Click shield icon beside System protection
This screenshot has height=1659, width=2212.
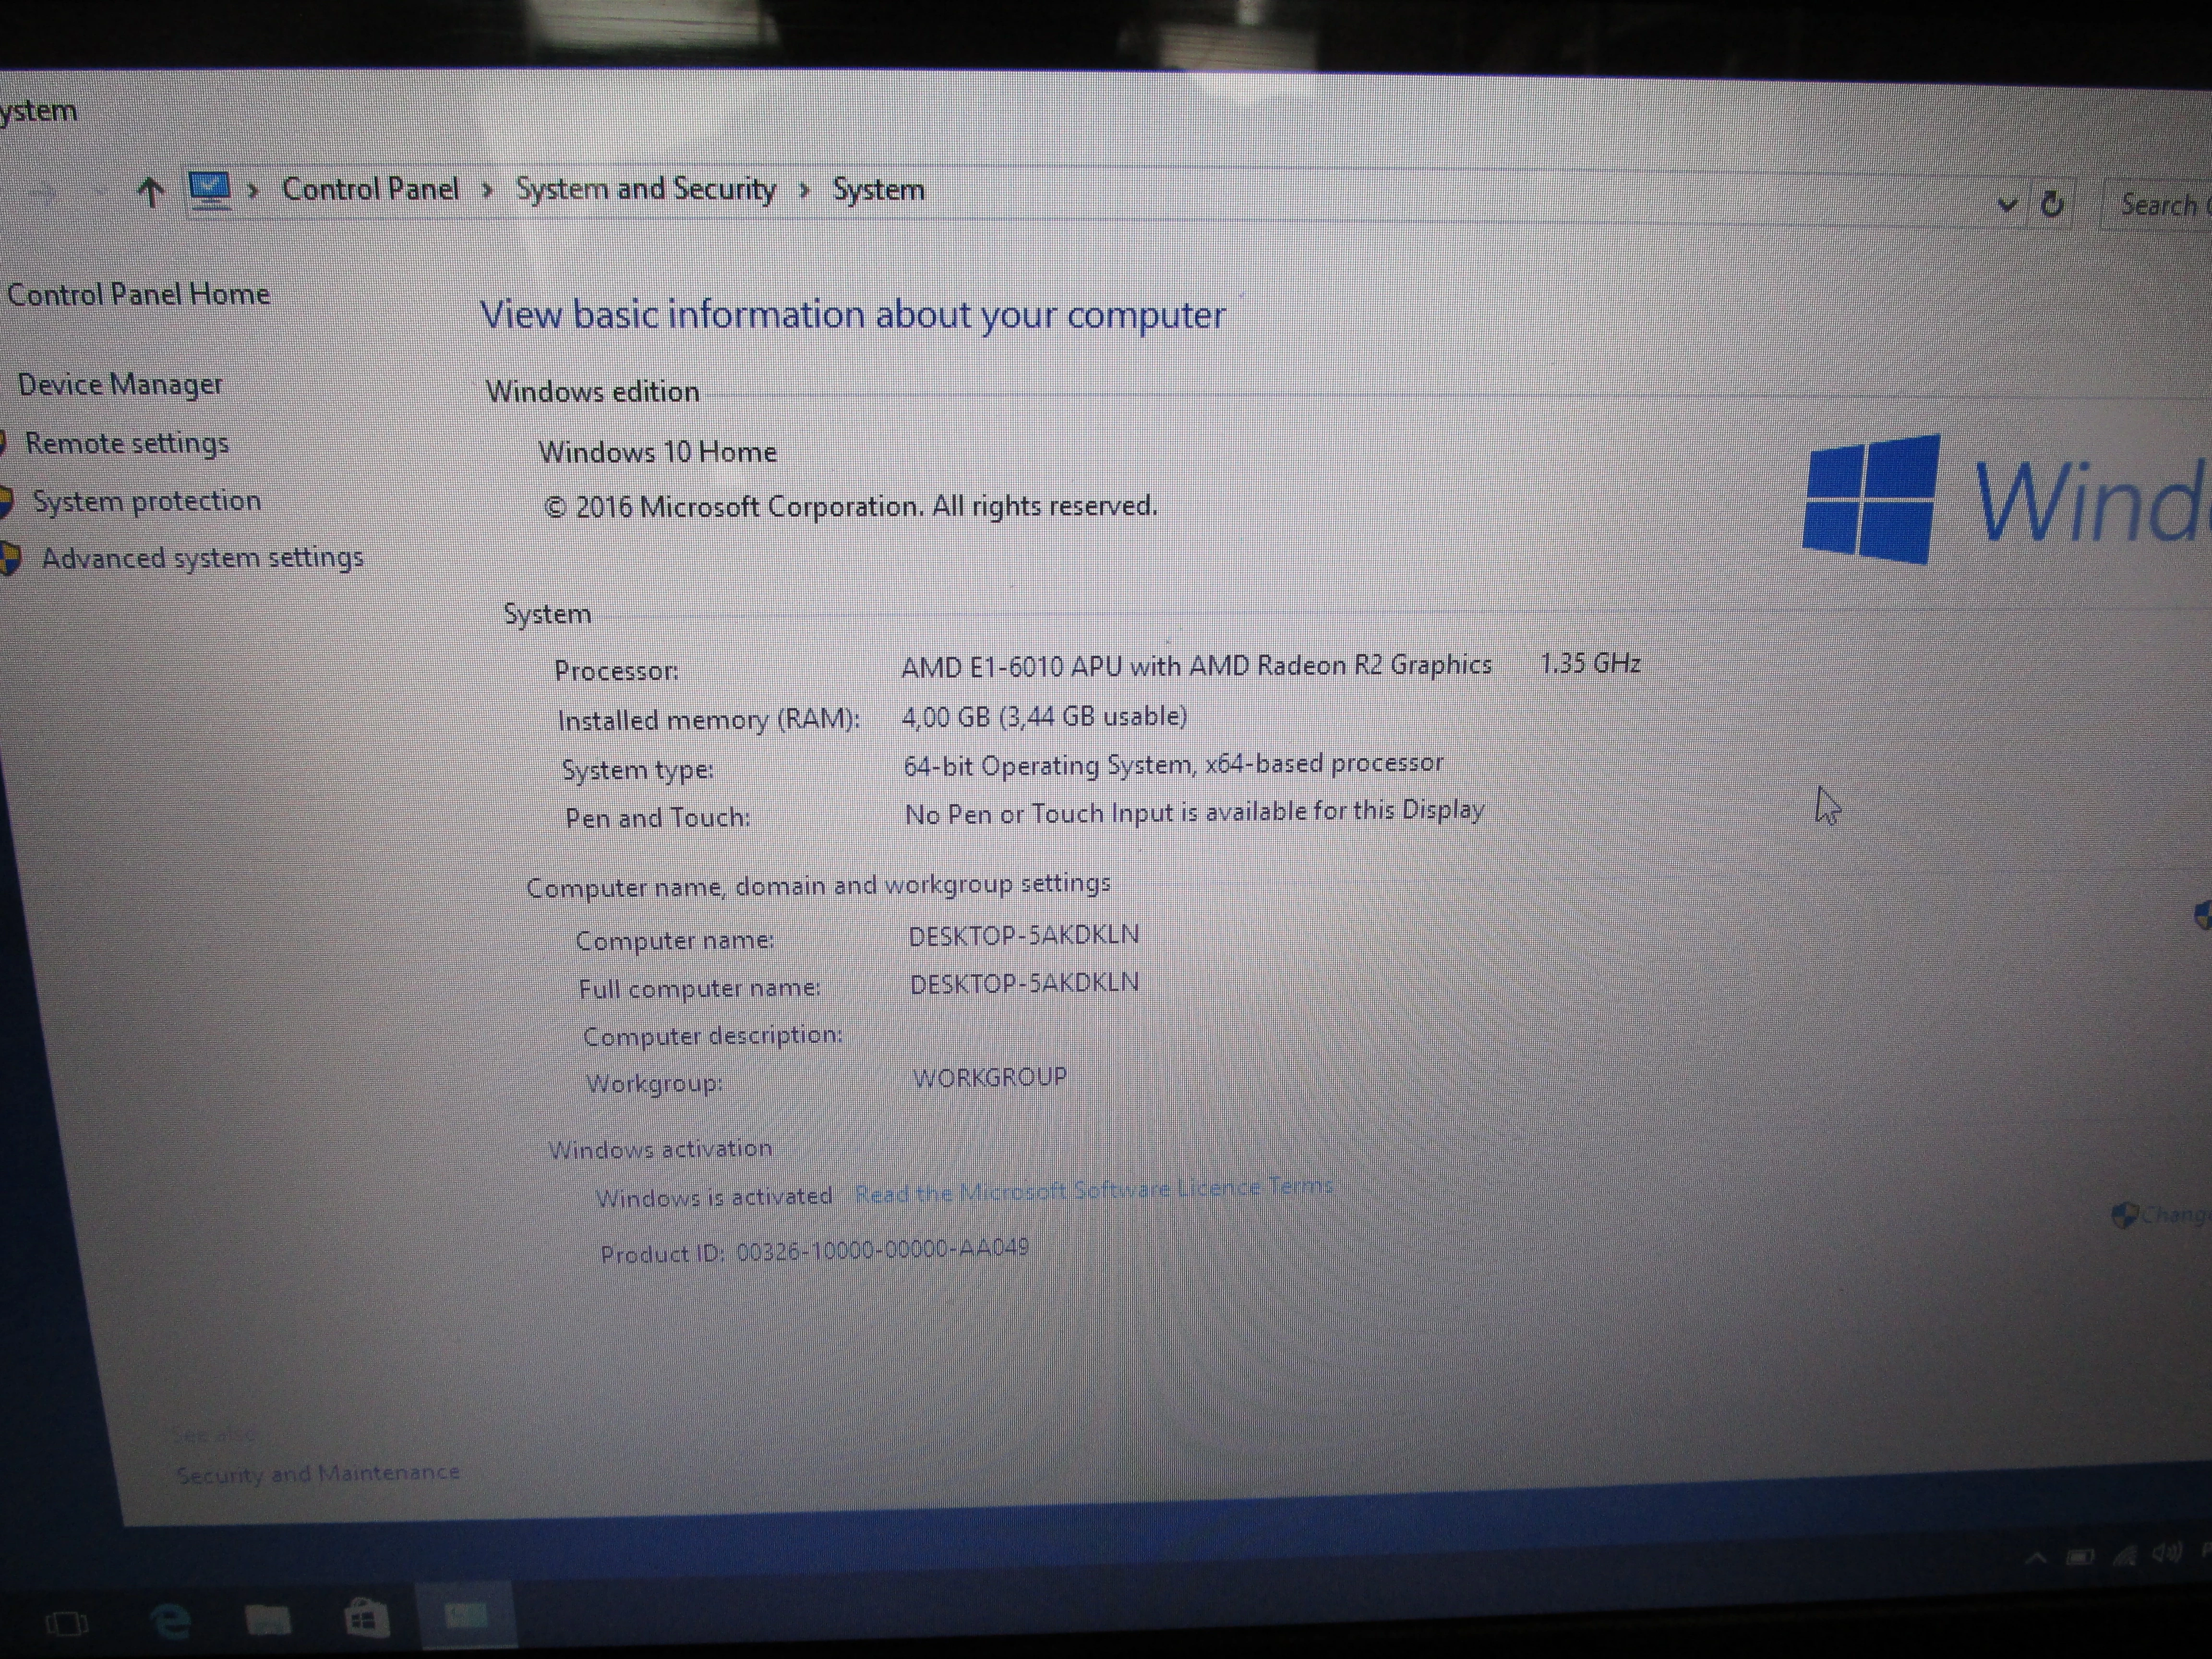[x=6, y=501]
